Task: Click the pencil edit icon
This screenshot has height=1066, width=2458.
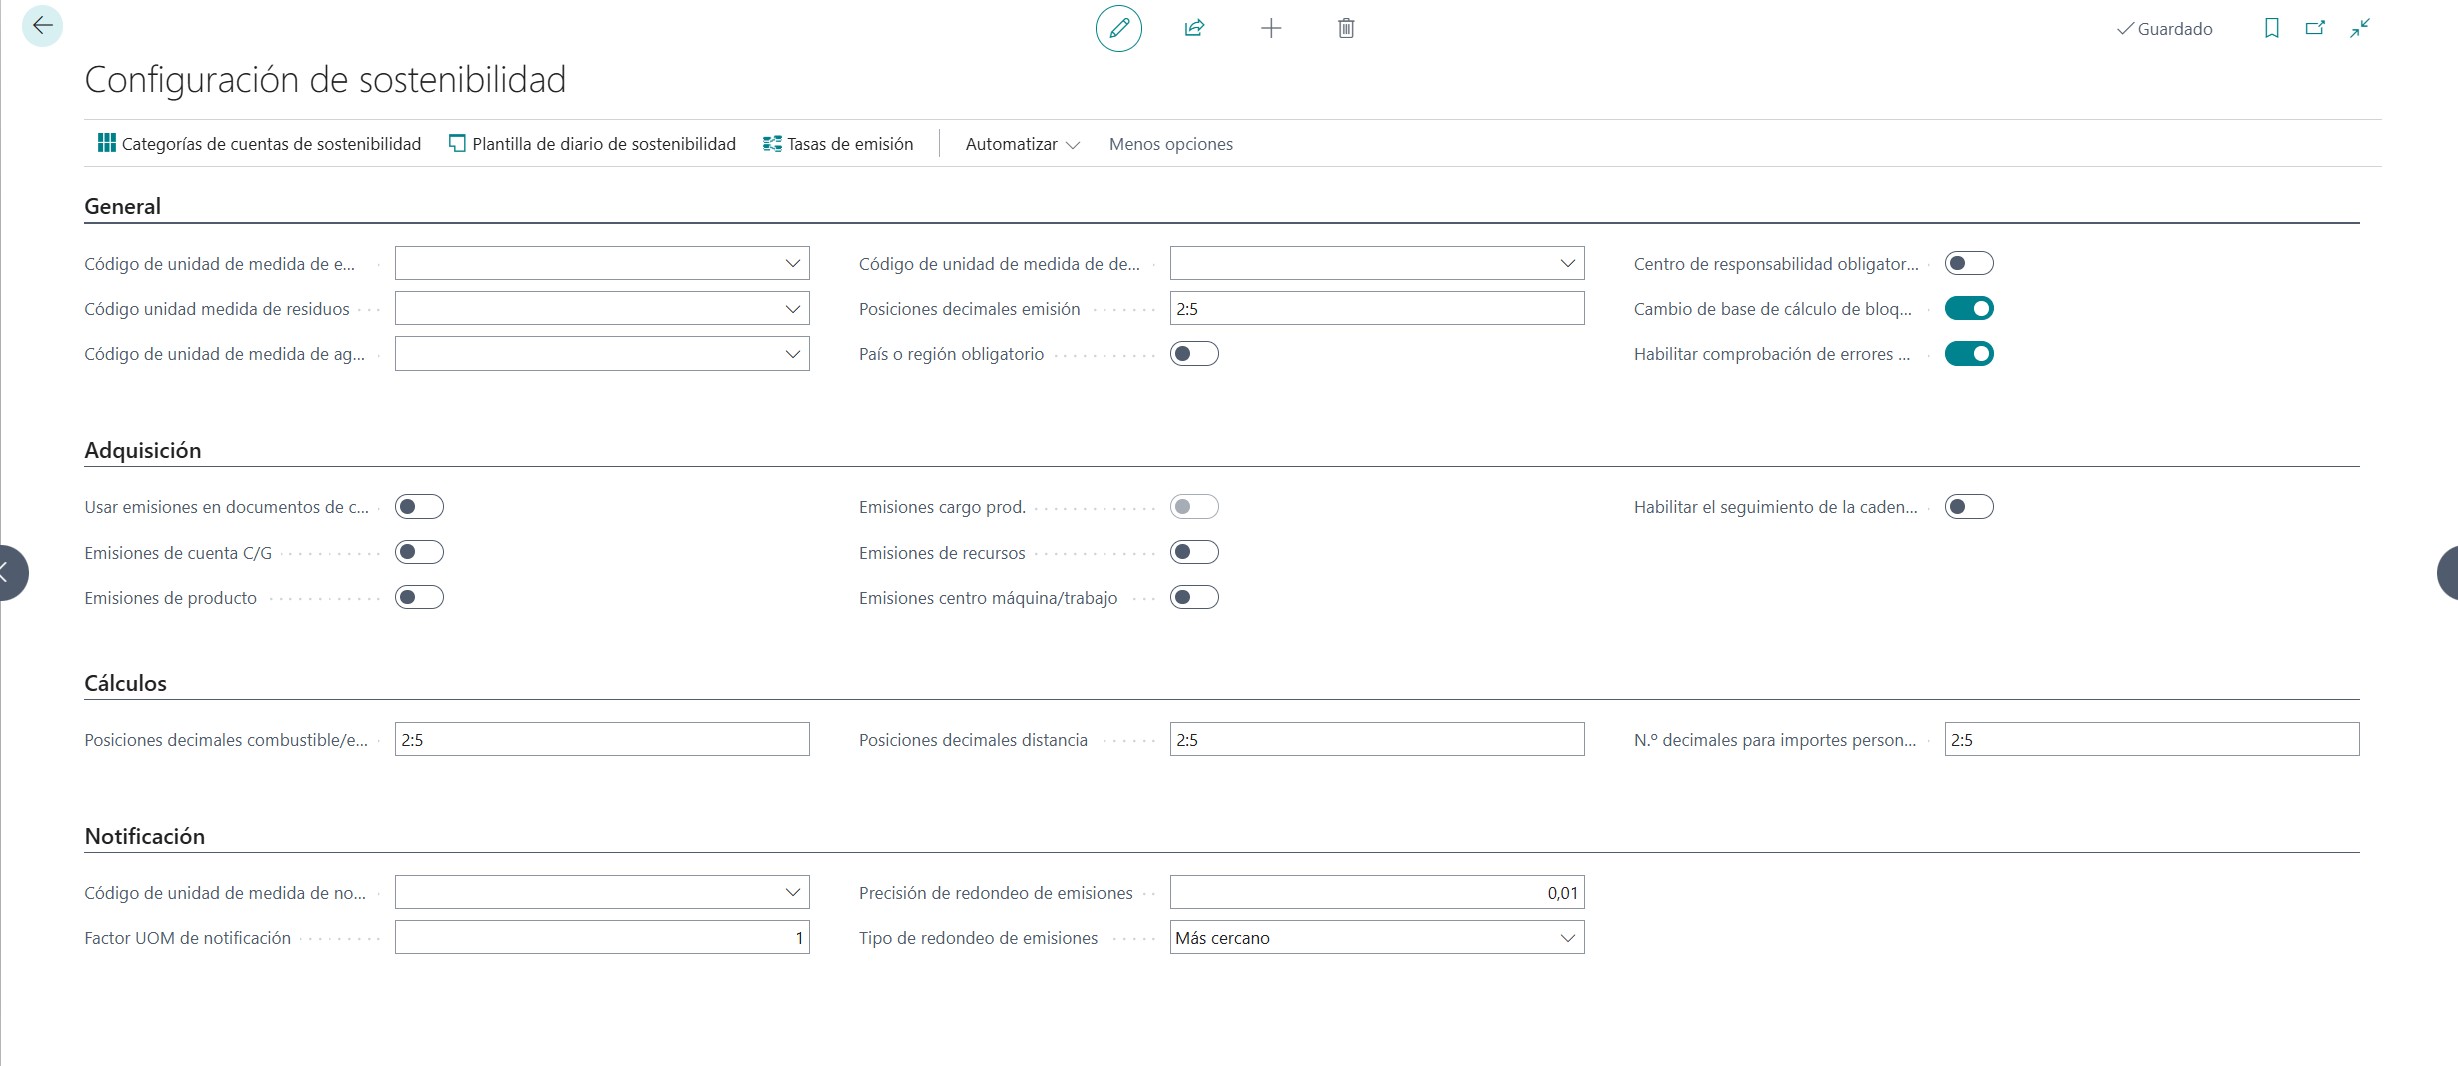Action: point(1118,28)
